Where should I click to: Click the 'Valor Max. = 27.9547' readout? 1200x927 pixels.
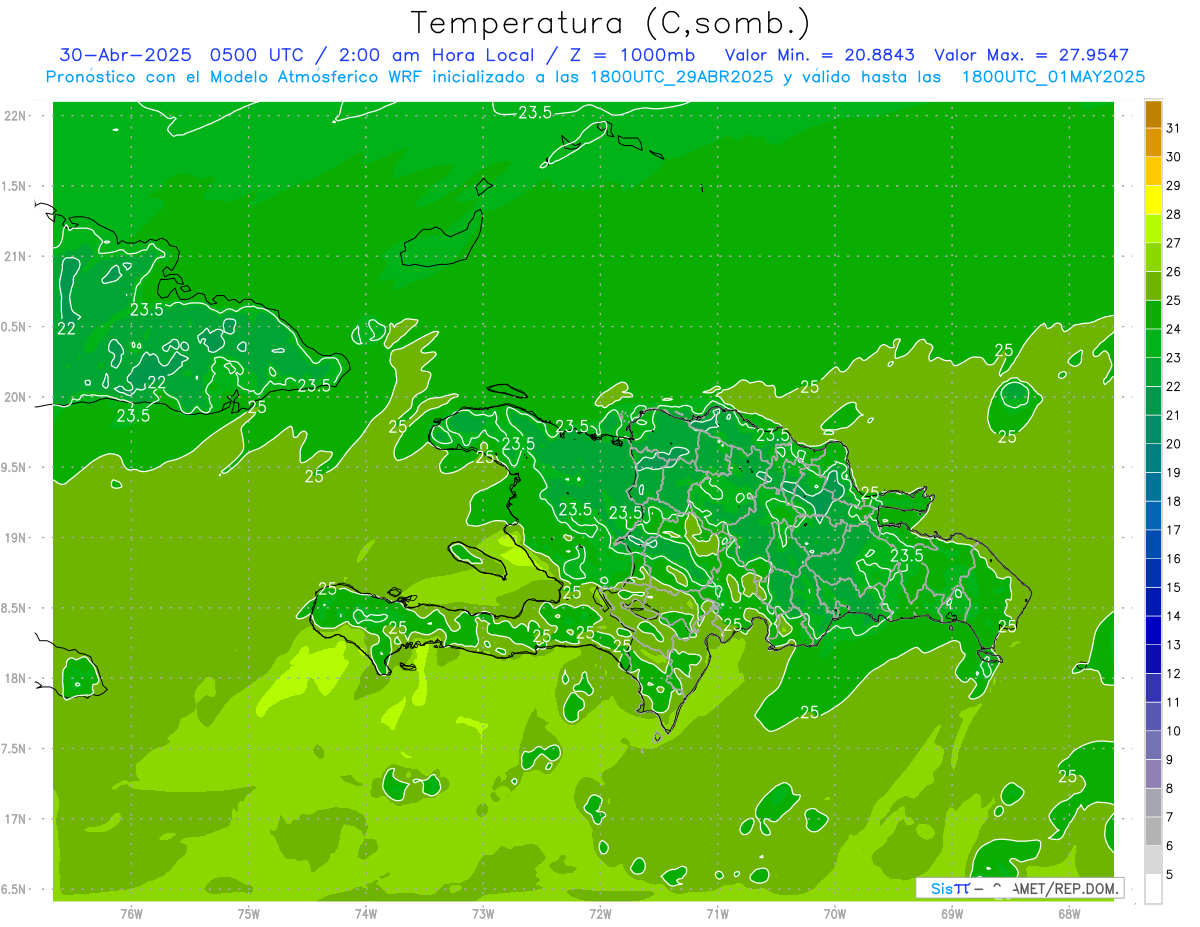click(x=1032, y=55)
